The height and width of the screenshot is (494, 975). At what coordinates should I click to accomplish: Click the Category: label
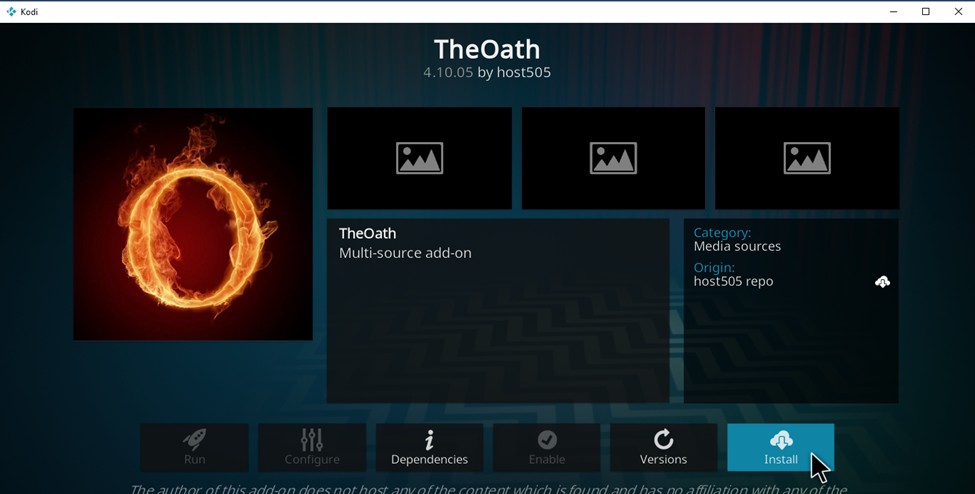click(722, 233)
